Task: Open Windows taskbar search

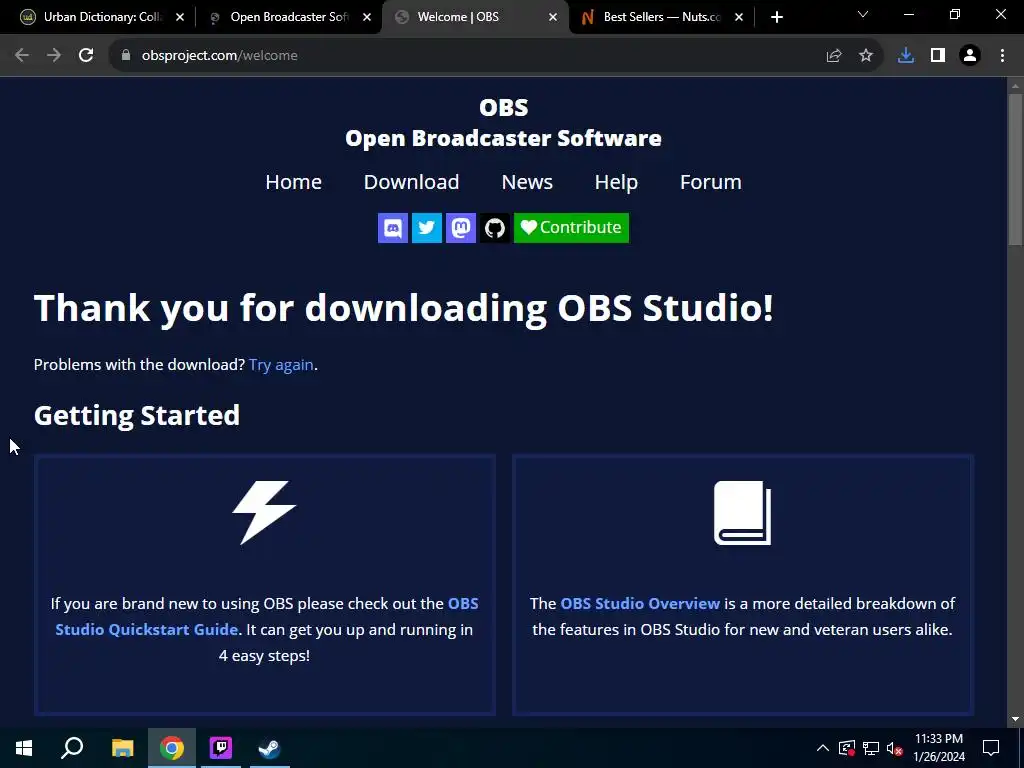Action: [x=72, y=748]
